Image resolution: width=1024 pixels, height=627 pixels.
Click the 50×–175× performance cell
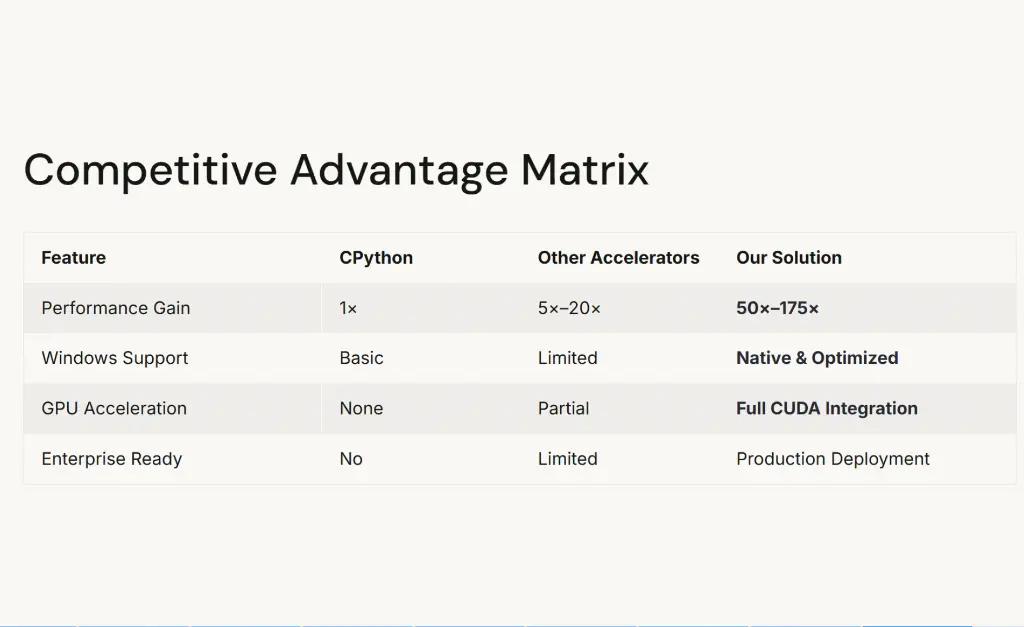point(777,308)
